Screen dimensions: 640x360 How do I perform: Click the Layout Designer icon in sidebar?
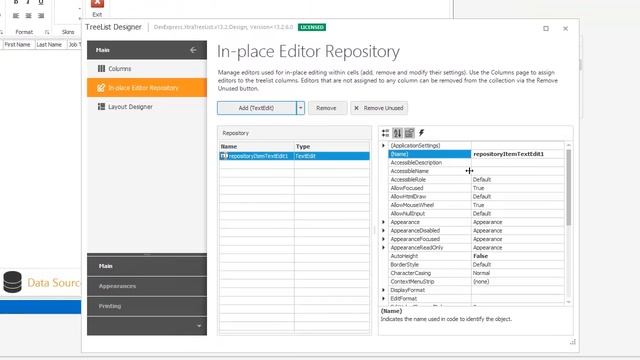(x=101, y=107)
